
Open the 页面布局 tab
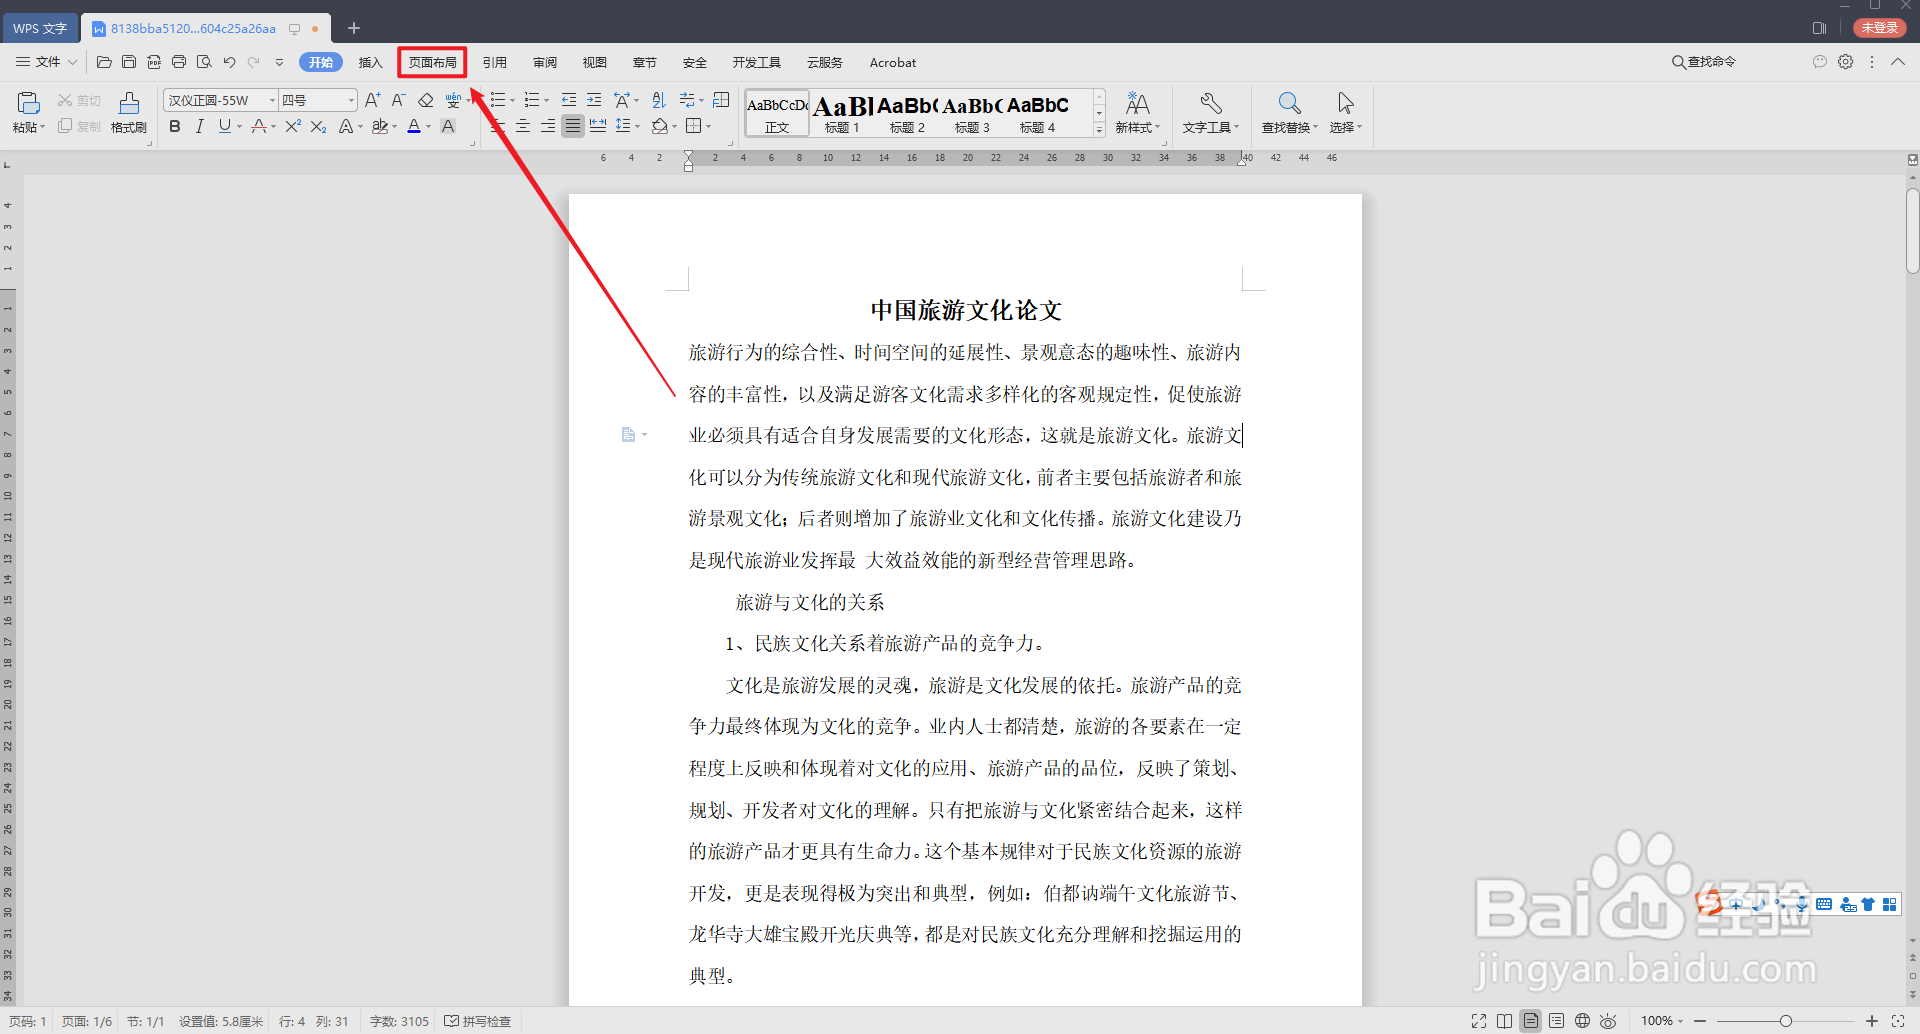pos(433,62)
